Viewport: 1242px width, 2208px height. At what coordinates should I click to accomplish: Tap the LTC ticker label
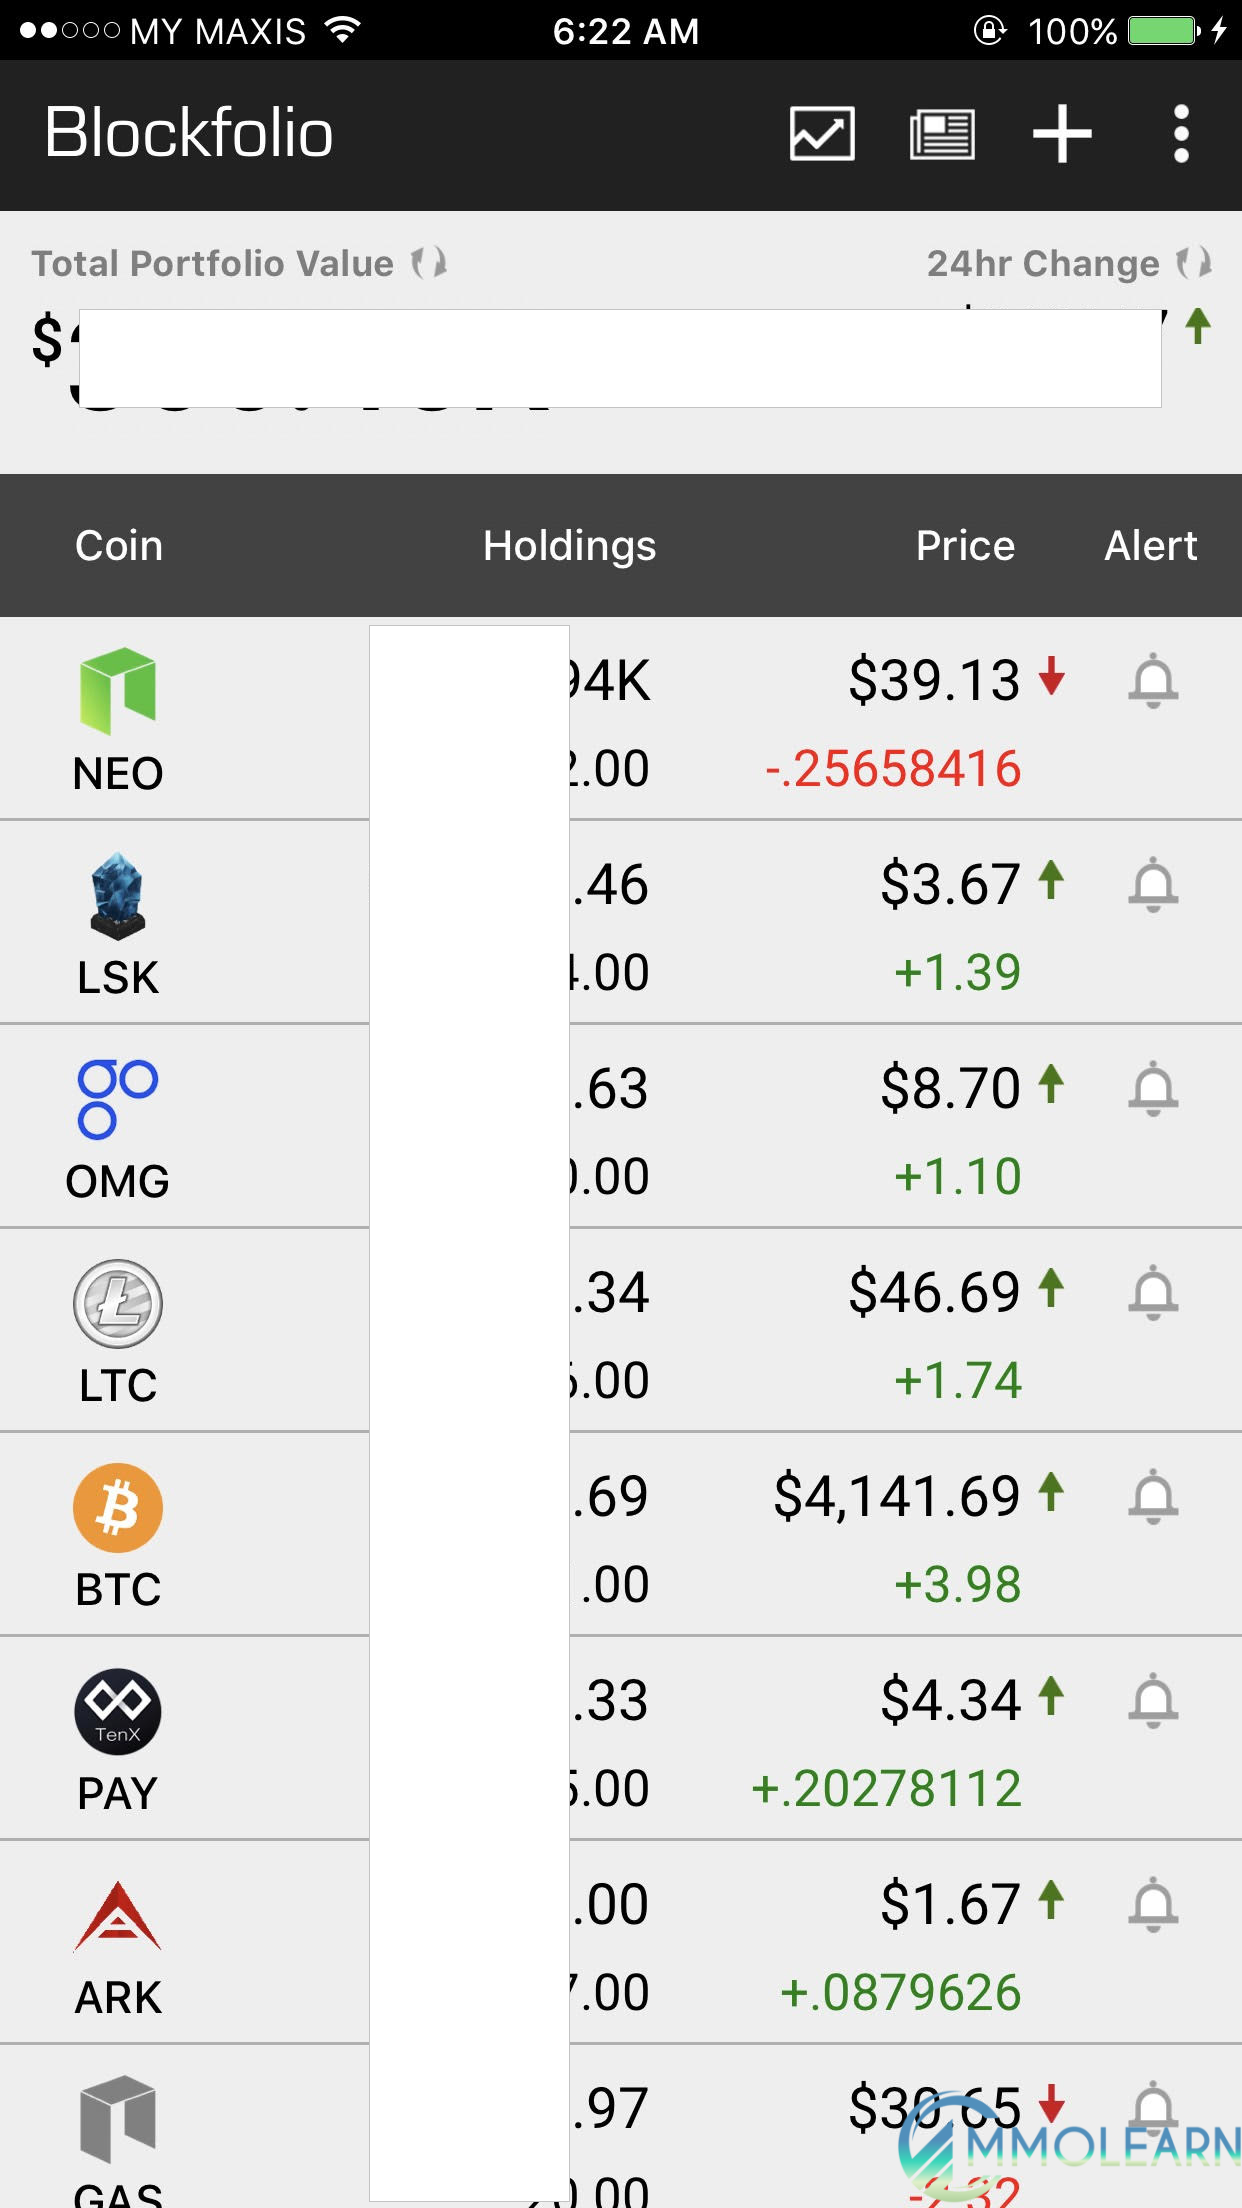[118, 1386]
